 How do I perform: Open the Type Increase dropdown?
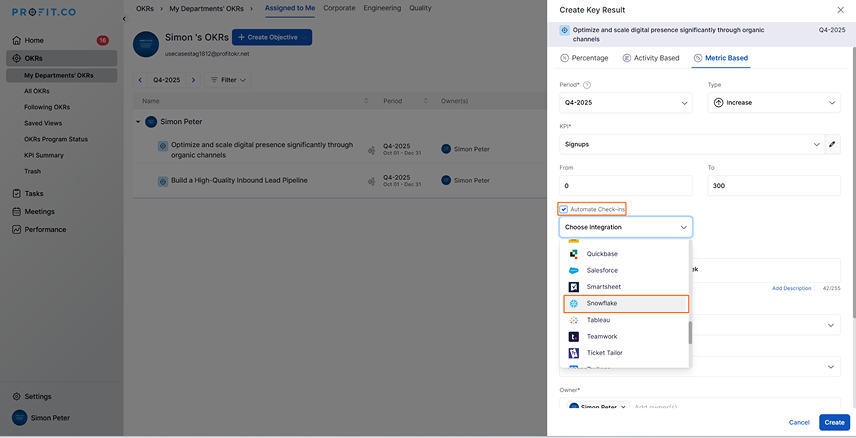click(x=774, y=103)
